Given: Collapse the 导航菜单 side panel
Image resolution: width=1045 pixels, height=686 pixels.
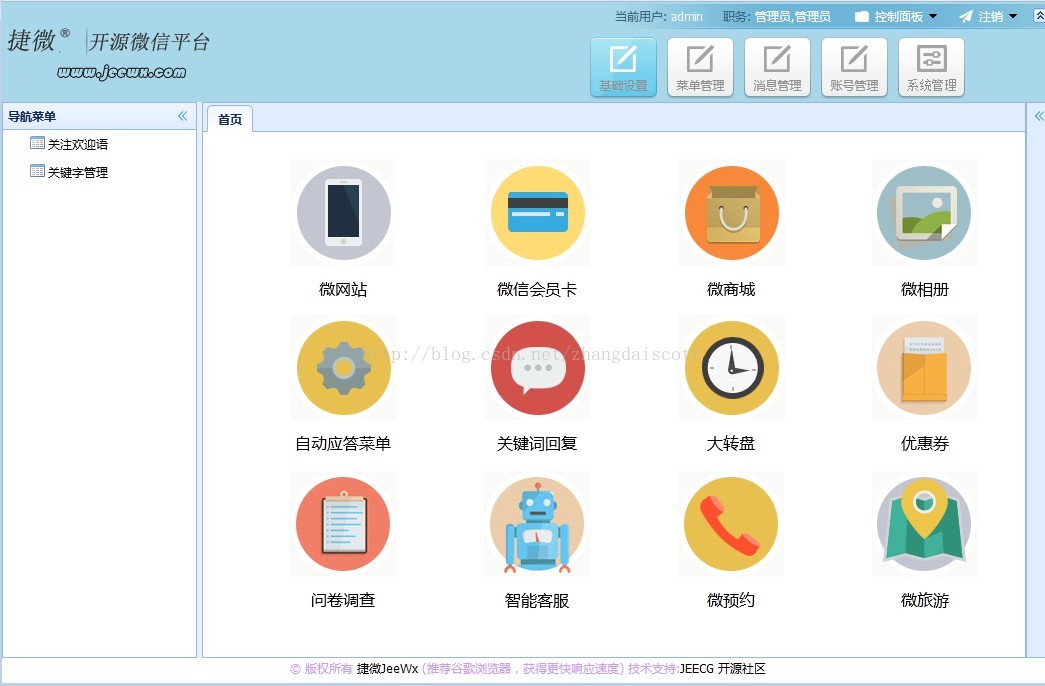Looking at the screenshot, I should tap(182, 116).
